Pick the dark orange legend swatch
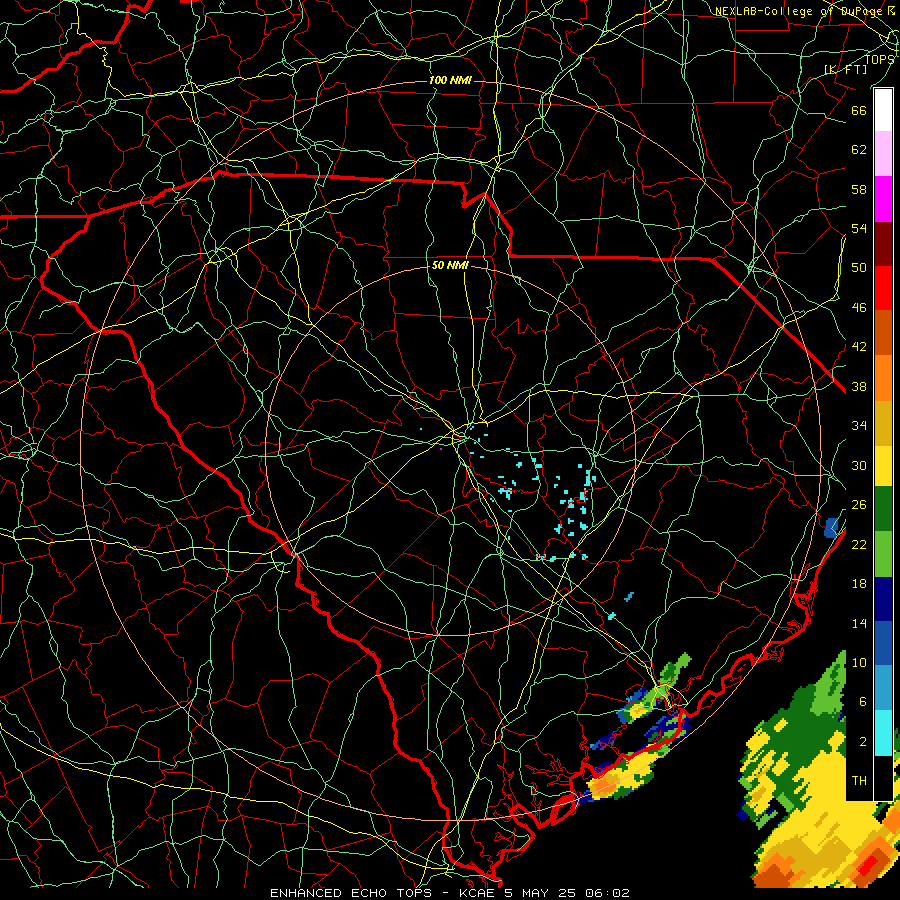900x900 pixels. (883, 333)
